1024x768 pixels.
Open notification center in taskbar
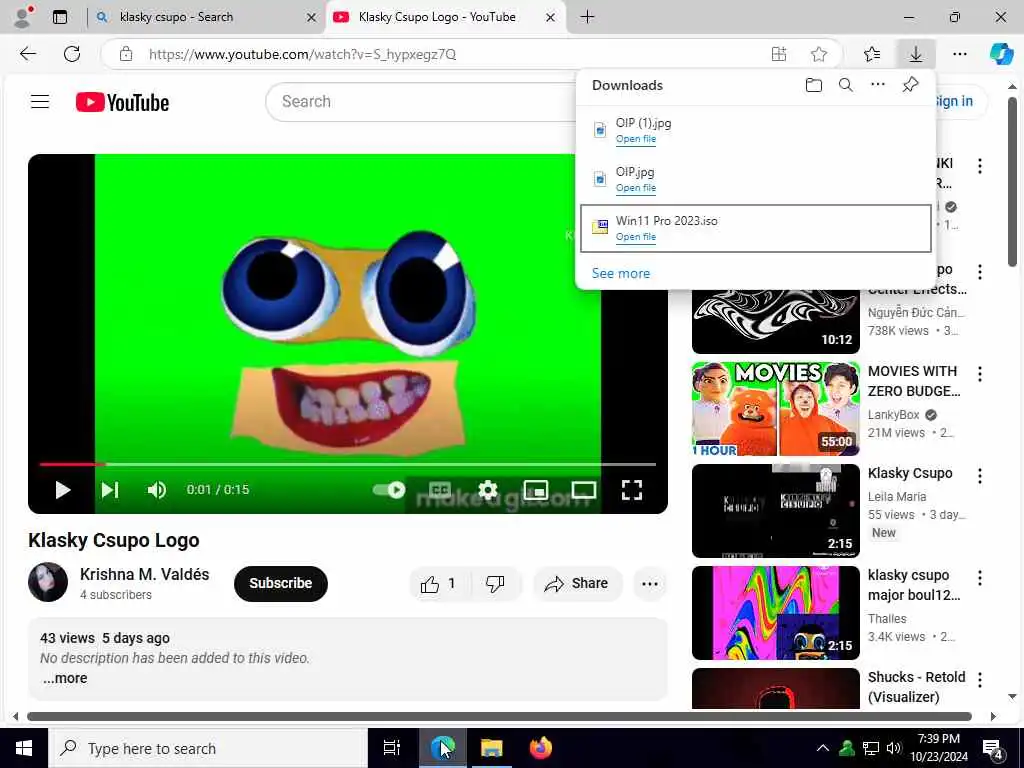pyautogui.click(x=993, y=749)
